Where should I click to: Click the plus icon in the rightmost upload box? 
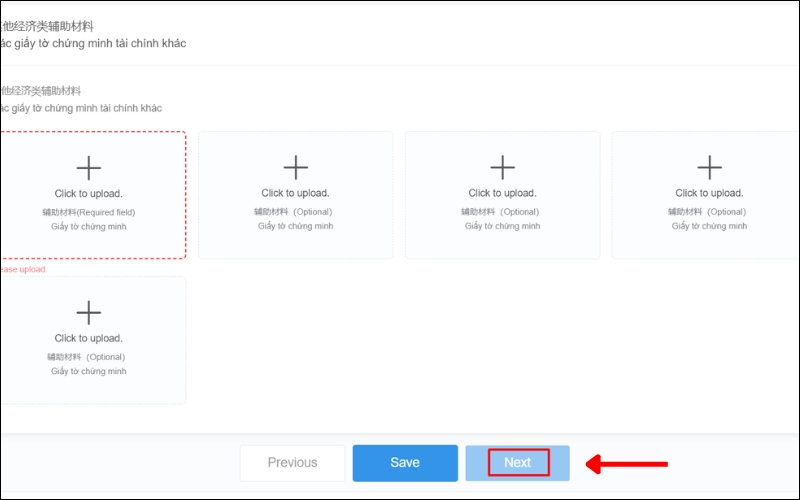point(709,167)
